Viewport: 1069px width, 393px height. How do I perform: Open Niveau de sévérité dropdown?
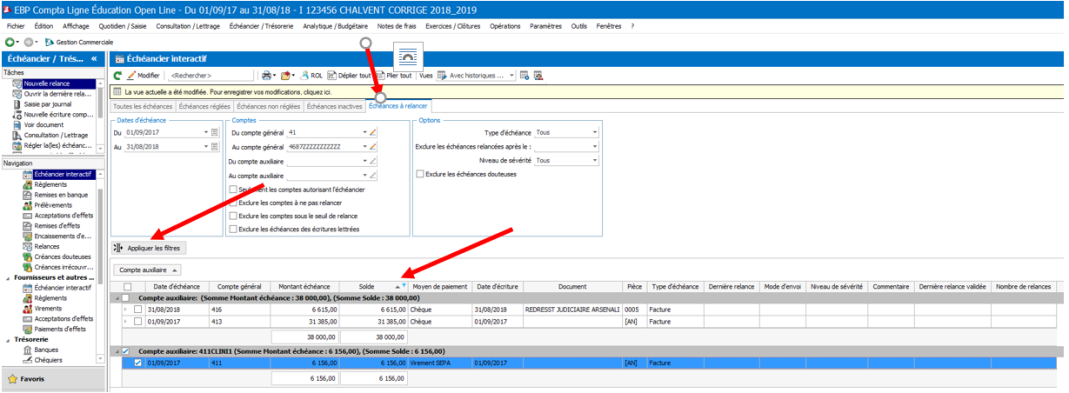pyautogui.click(x=594, y=160)
